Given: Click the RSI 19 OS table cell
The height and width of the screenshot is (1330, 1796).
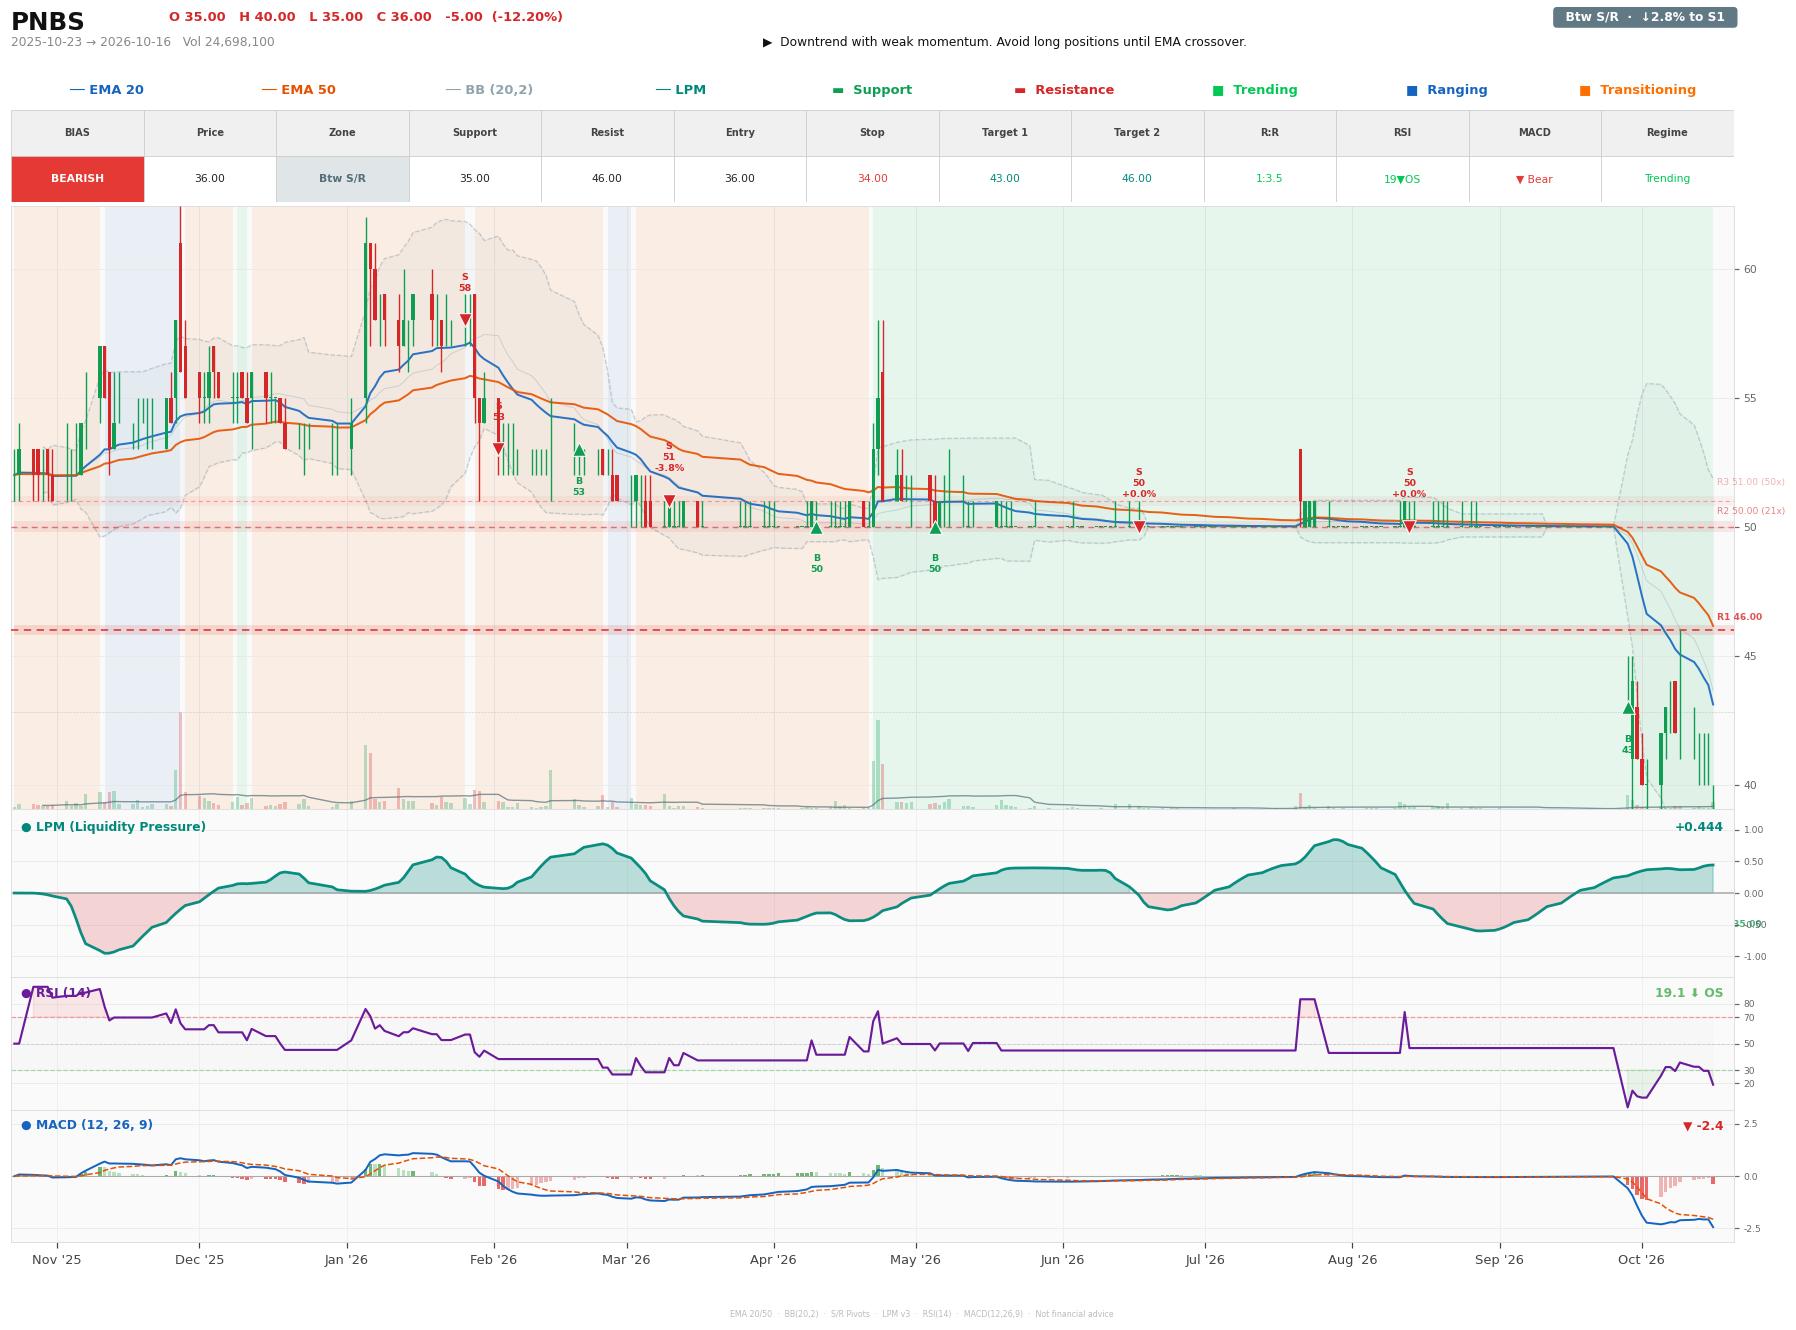Looking at the screenshot, I should tap(1402, 179).
